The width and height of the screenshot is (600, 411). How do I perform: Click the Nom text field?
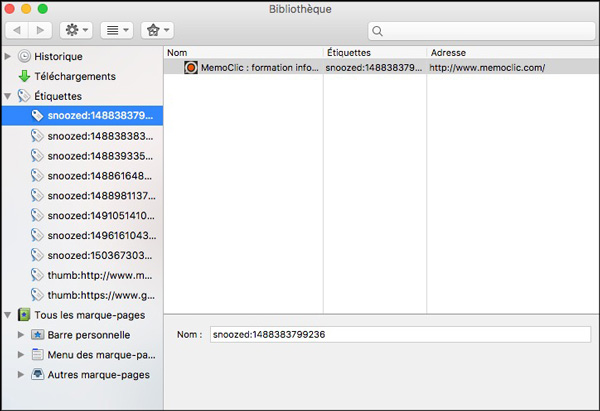point(400,335)
